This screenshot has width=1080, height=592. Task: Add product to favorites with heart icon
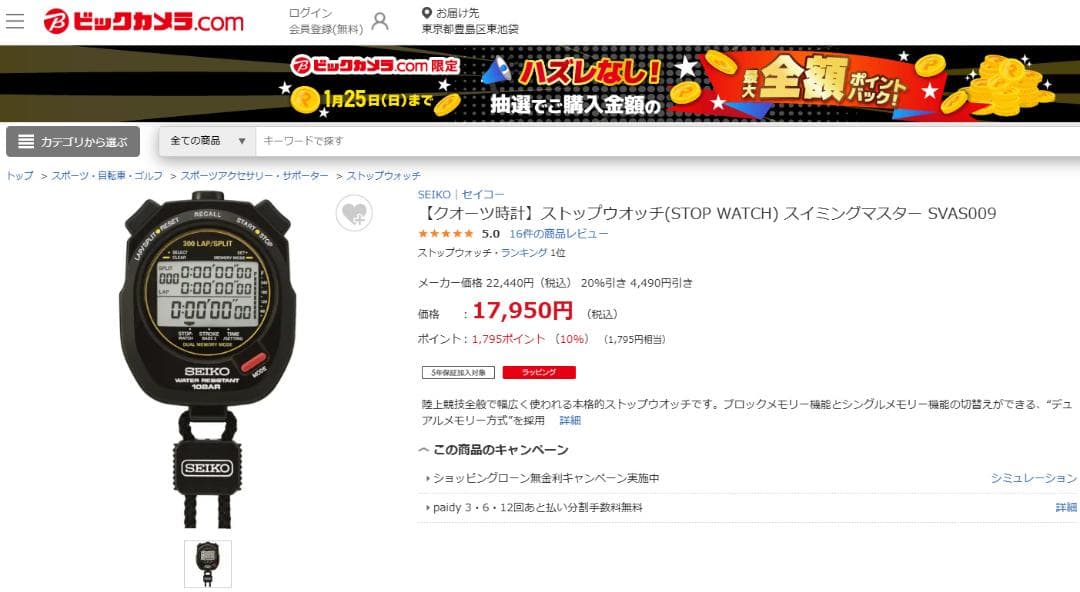(354, 214)
